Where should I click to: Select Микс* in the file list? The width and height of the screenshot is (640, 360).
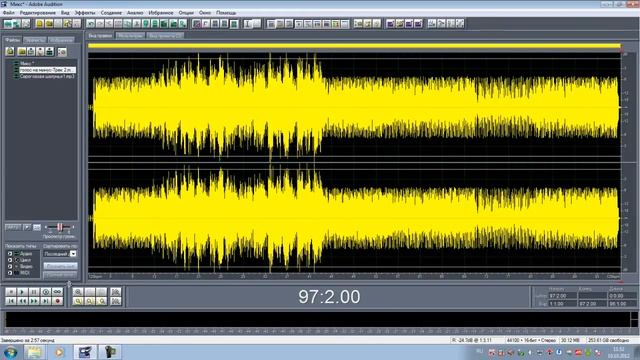click(27, 63)
